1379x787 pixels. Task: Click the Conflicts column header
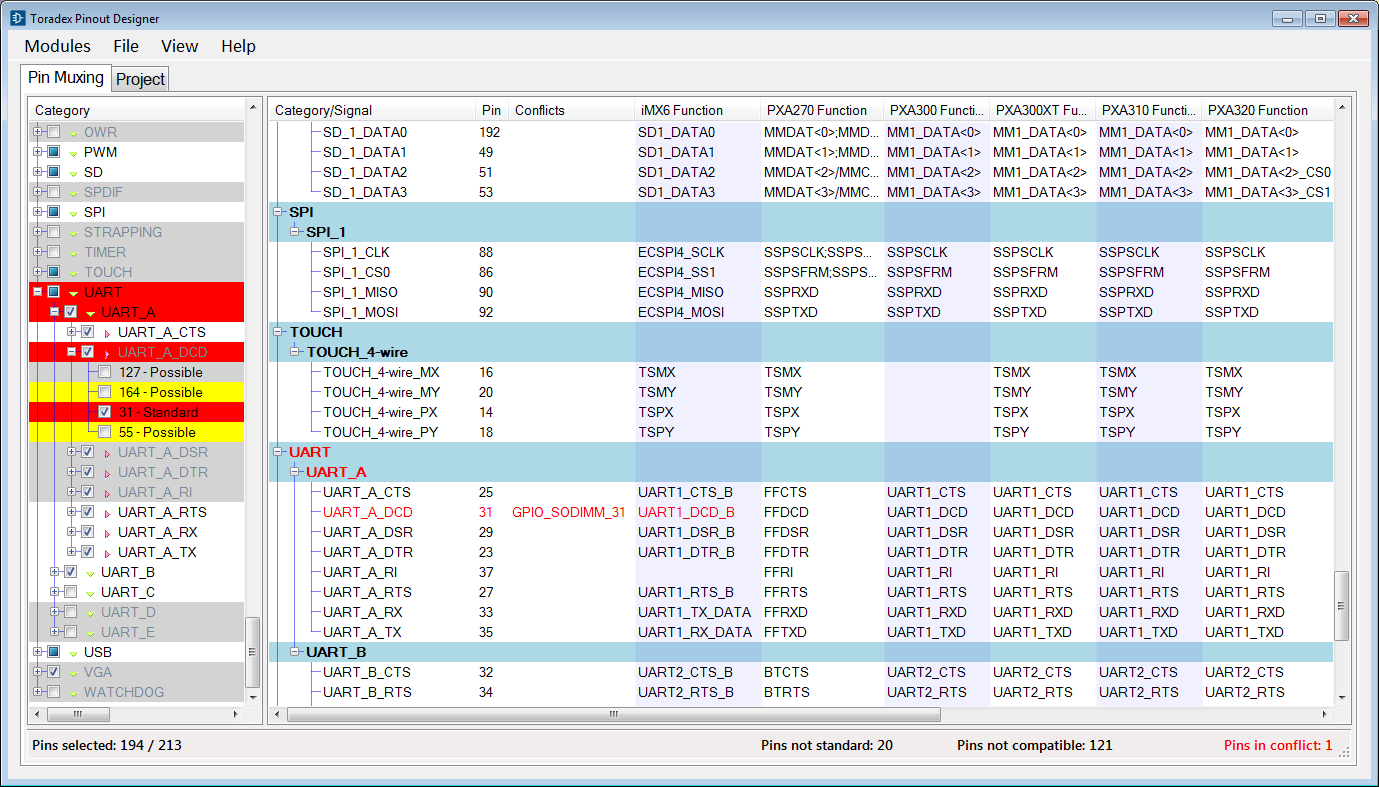[571, 110]
